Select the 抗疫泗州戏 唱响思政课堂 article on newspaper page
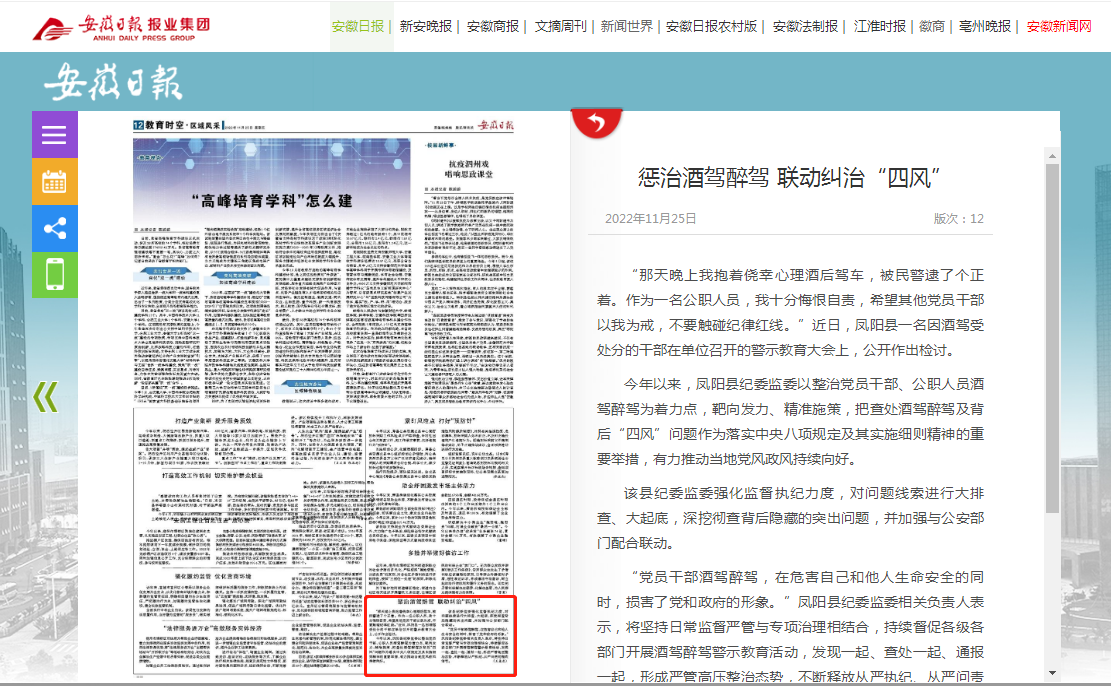Image resolution: width=1111 pixels, height=686 pixels. [x=469, y=169]
